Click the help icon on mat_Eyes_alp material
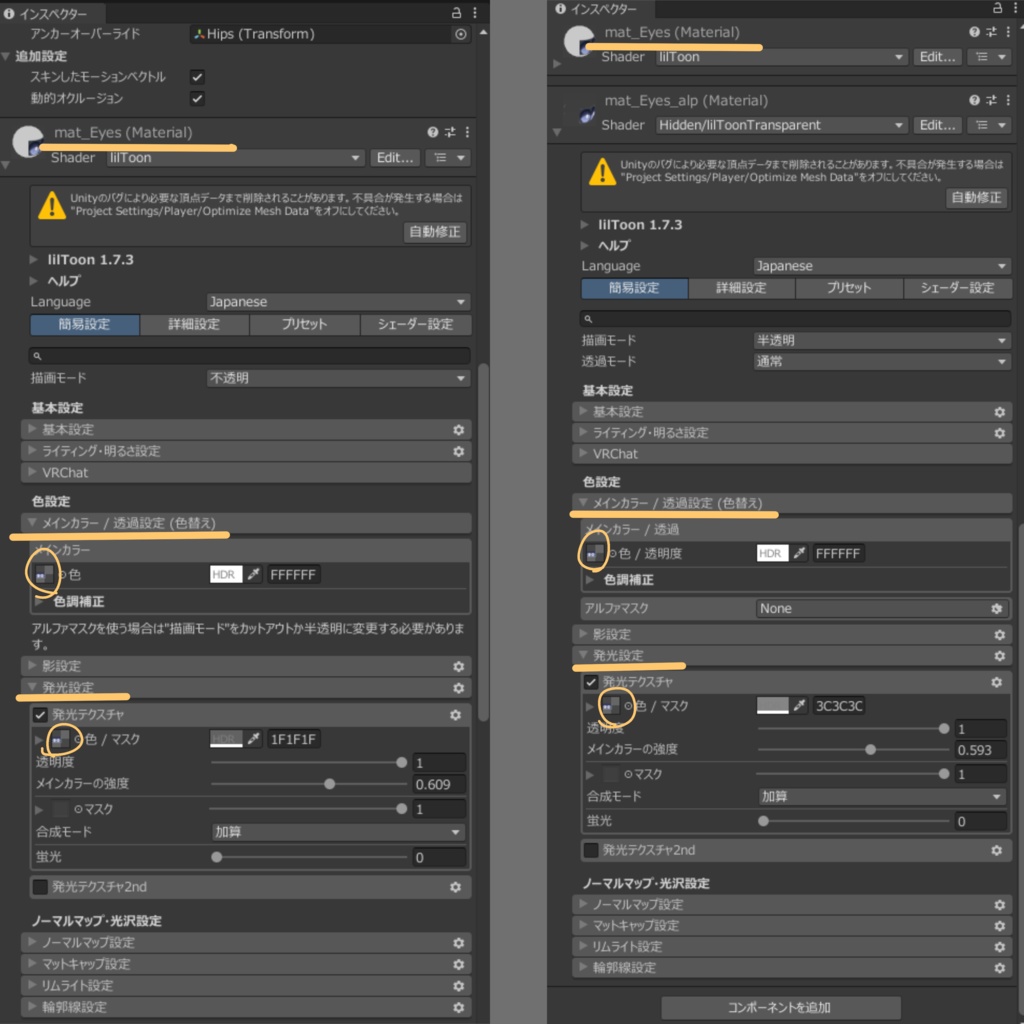Viewport: 1024px width, 1024px height. click(x=975, y=101)
